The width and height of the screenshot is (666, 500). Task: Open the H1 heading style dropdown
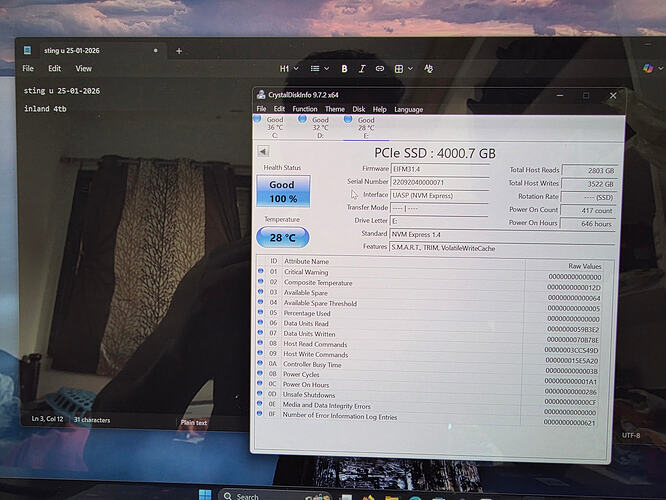(x=289, y=69)
